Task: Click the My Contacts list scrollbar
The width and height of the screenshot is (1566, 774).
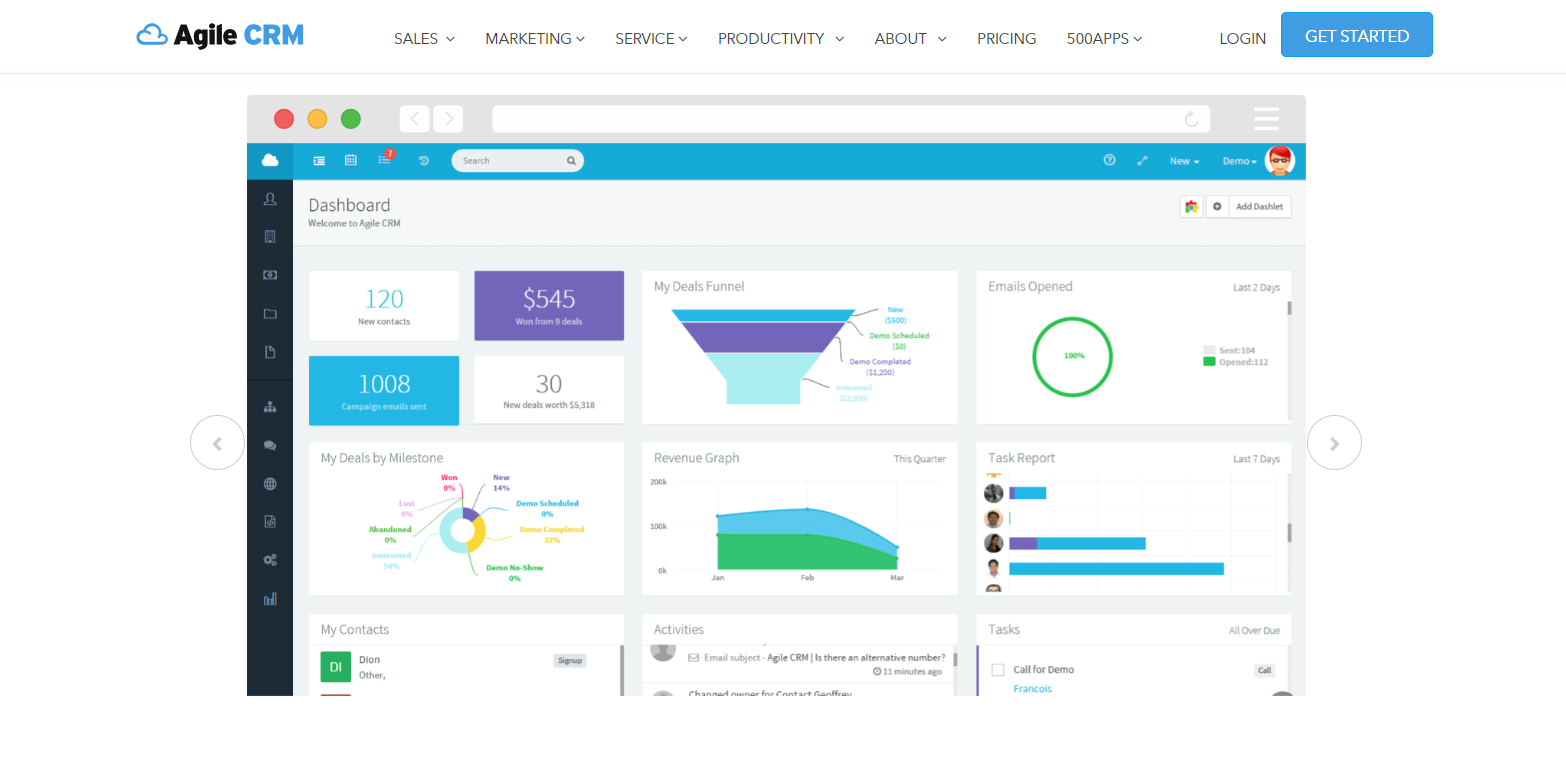Action: (622, 670)
